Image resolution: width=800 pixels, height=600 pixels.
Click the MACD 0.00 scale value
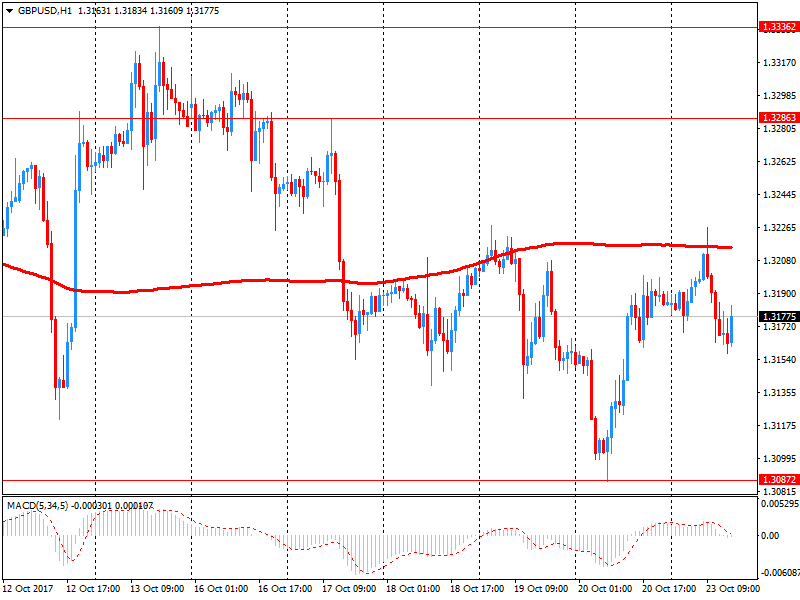tap(769, 536)
